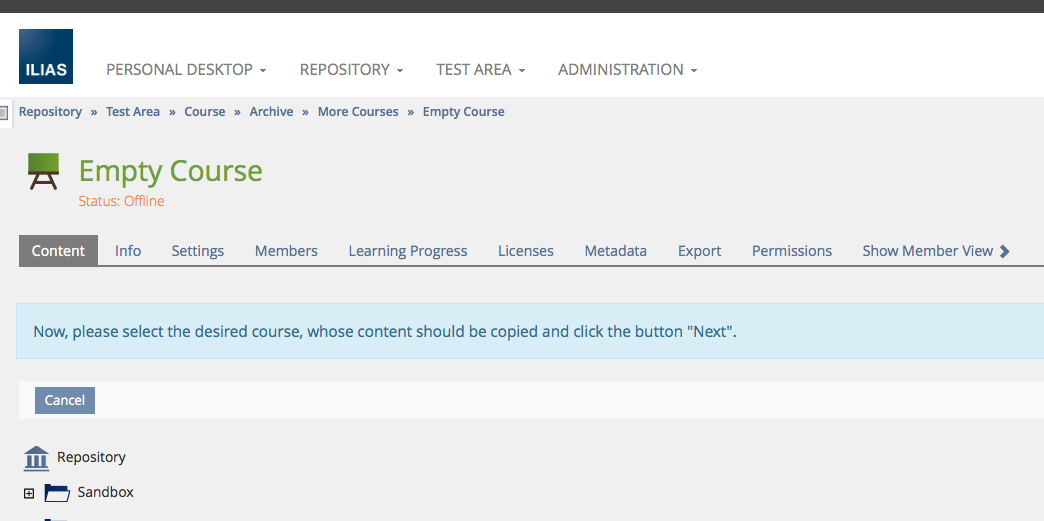Navigate to More Courses breadcrumb
Screen dimensions: 1044x521
(358, 112)
